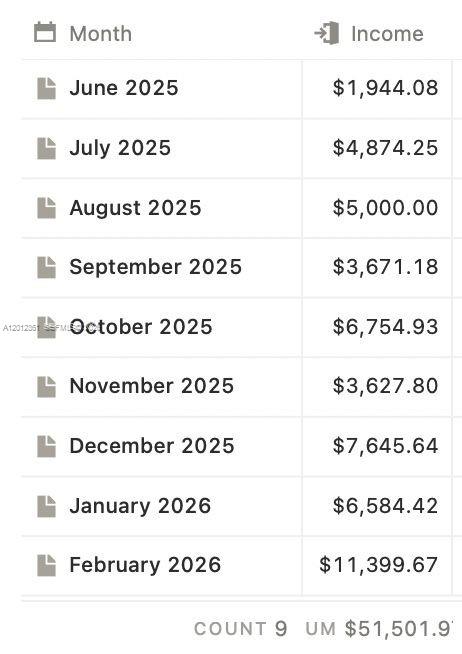Select the $5,000.00 income cell
Viewport: 462px width, 654px height.
[x=377, y=208]
